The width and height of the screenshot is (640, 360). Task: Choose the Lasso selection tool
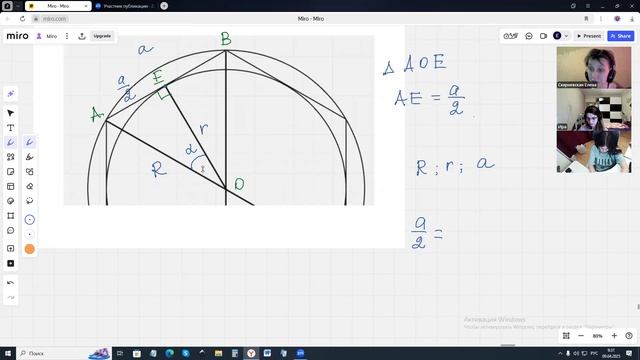(29, 201)
